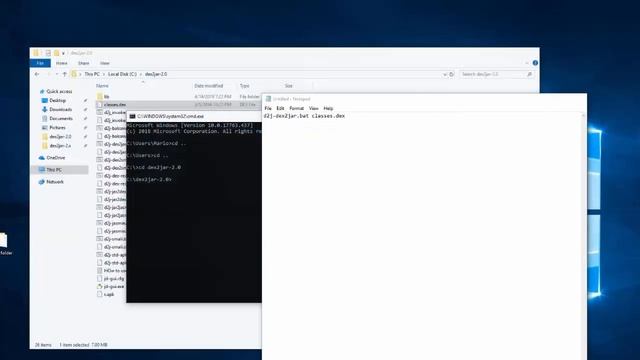Collapse the Explorer ribbon chevron
This screenshot has width=640, height=360.
point(527,63)
